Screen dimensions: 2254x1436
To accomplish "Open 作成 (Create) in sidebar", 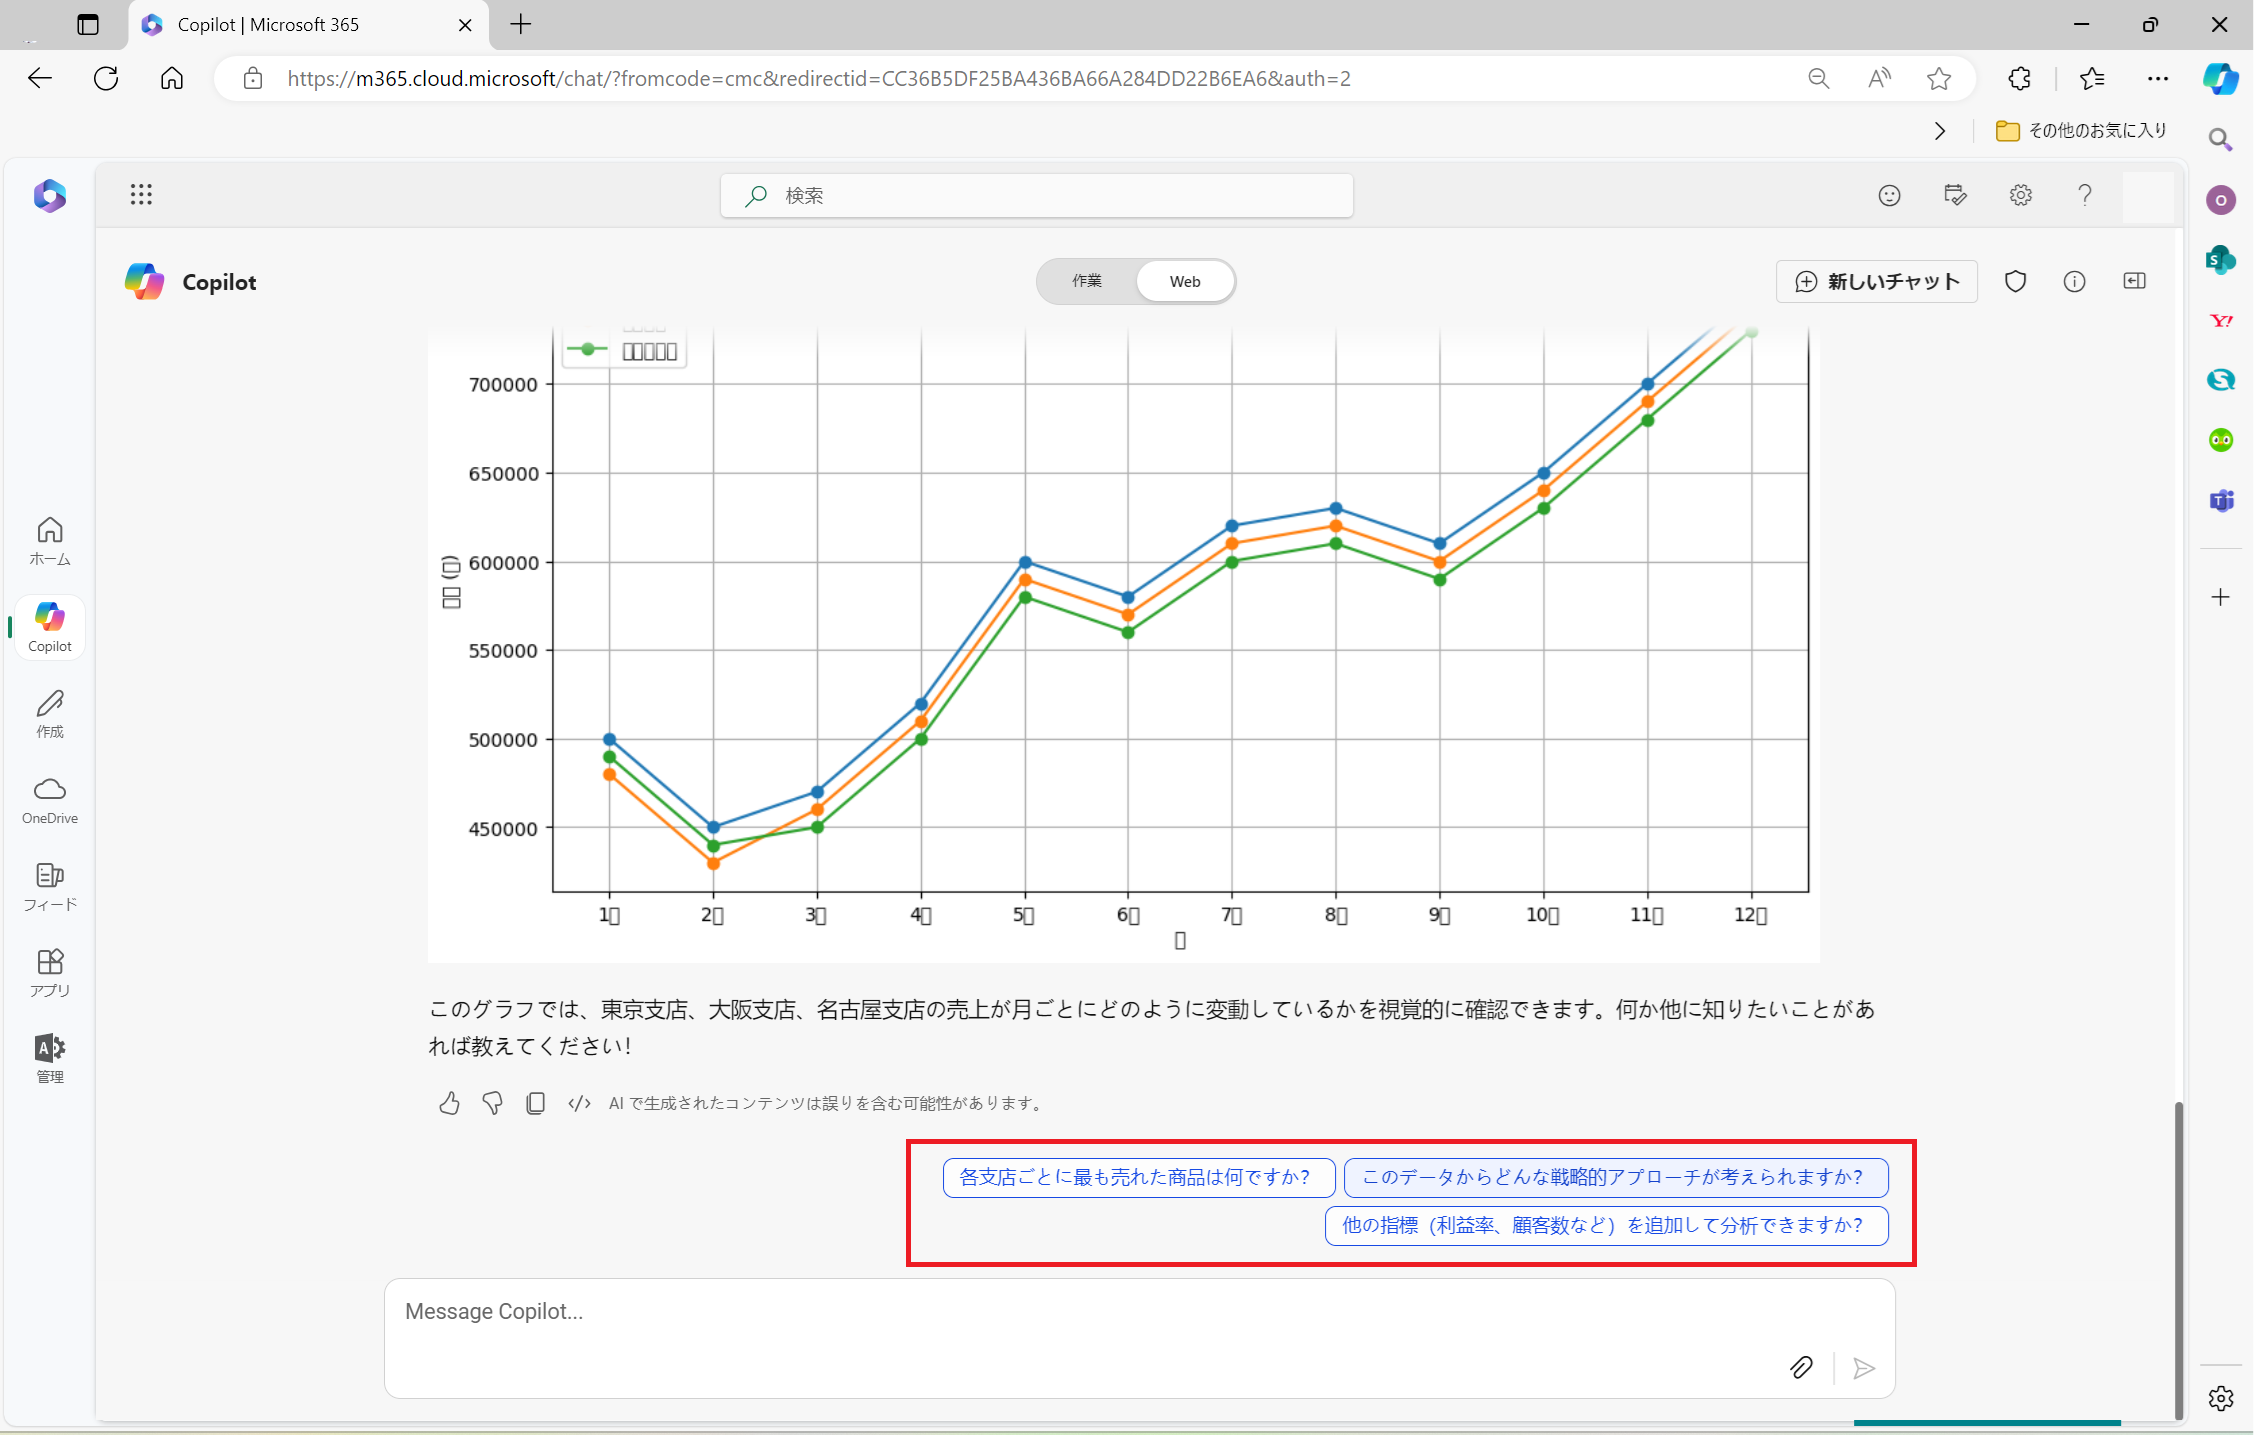I will coord(50,714).
